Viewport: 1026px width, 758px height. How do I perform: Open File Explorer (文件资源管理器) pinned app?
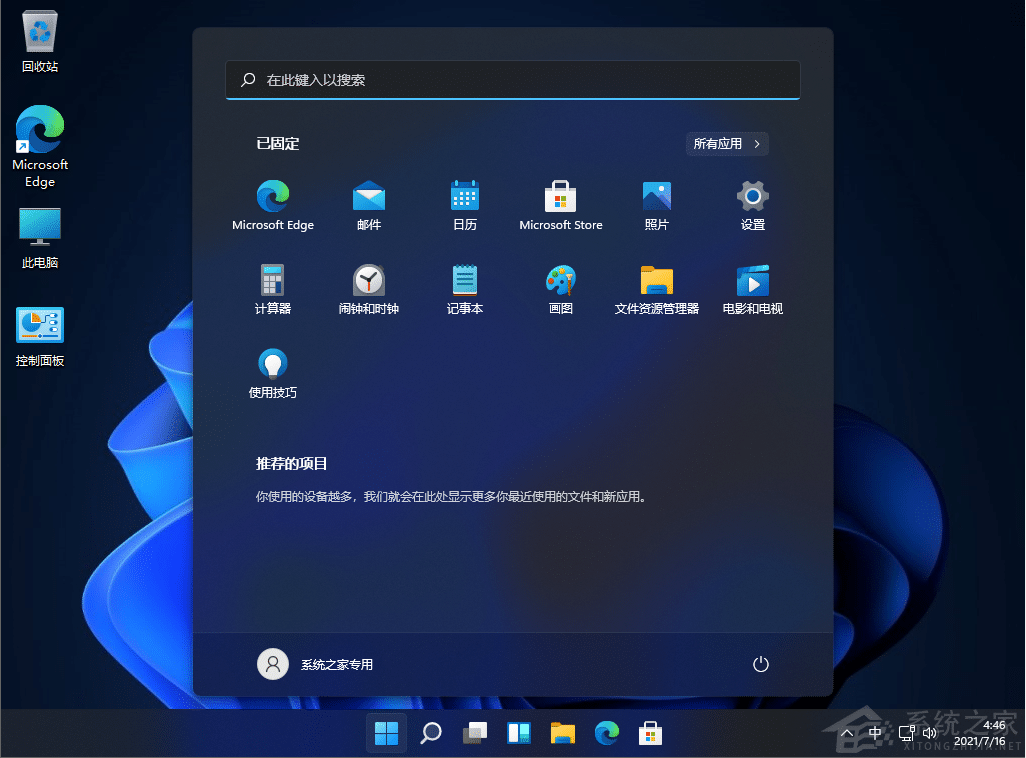tap(656, 290)
